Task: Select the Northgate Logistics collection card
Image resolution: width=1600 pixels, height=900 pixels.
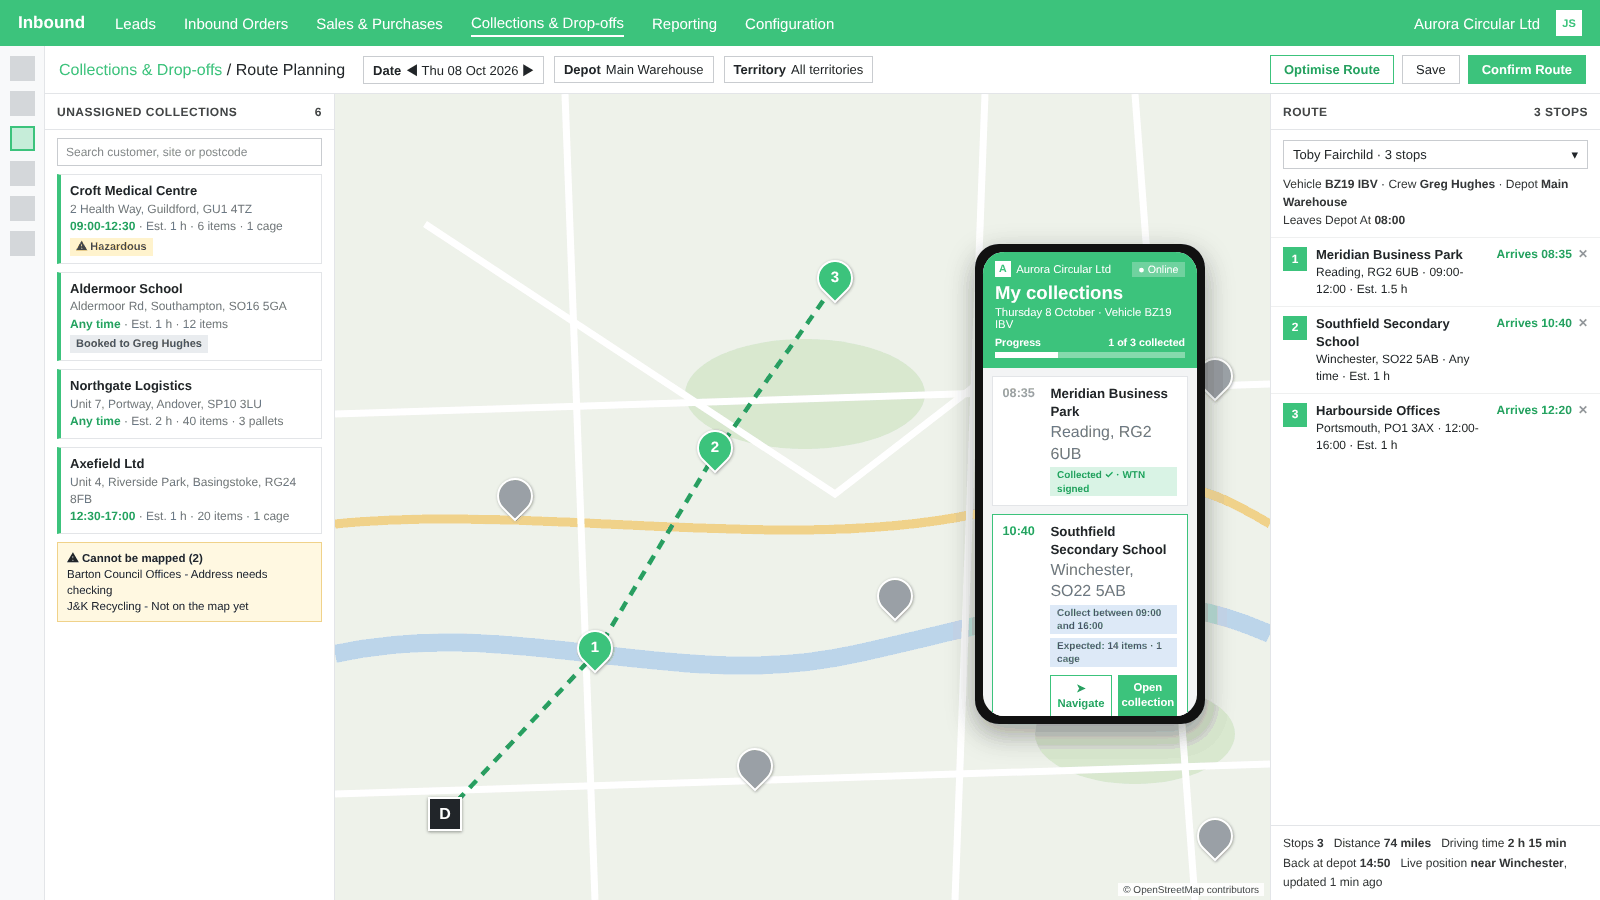Action: pos(189,404)
